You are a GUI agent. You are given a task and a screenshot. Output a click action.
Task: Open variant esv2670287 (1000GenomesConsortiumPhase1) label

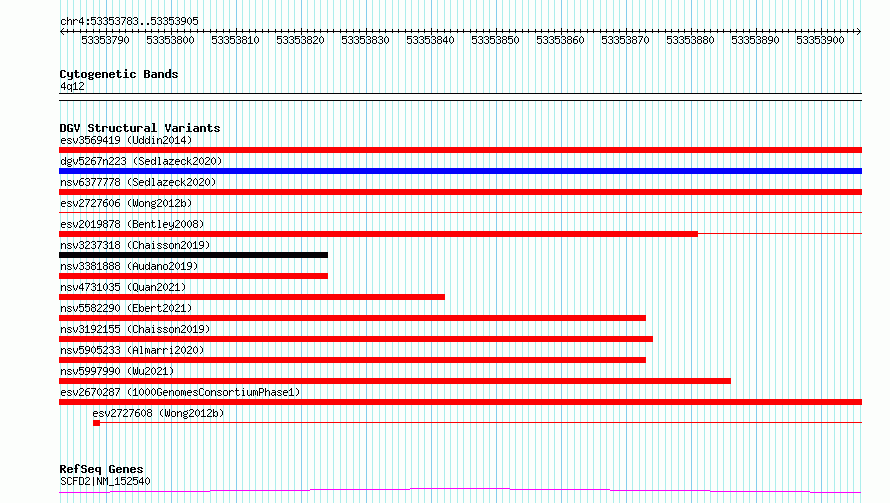pyautogui.click(x=180, y=392)
